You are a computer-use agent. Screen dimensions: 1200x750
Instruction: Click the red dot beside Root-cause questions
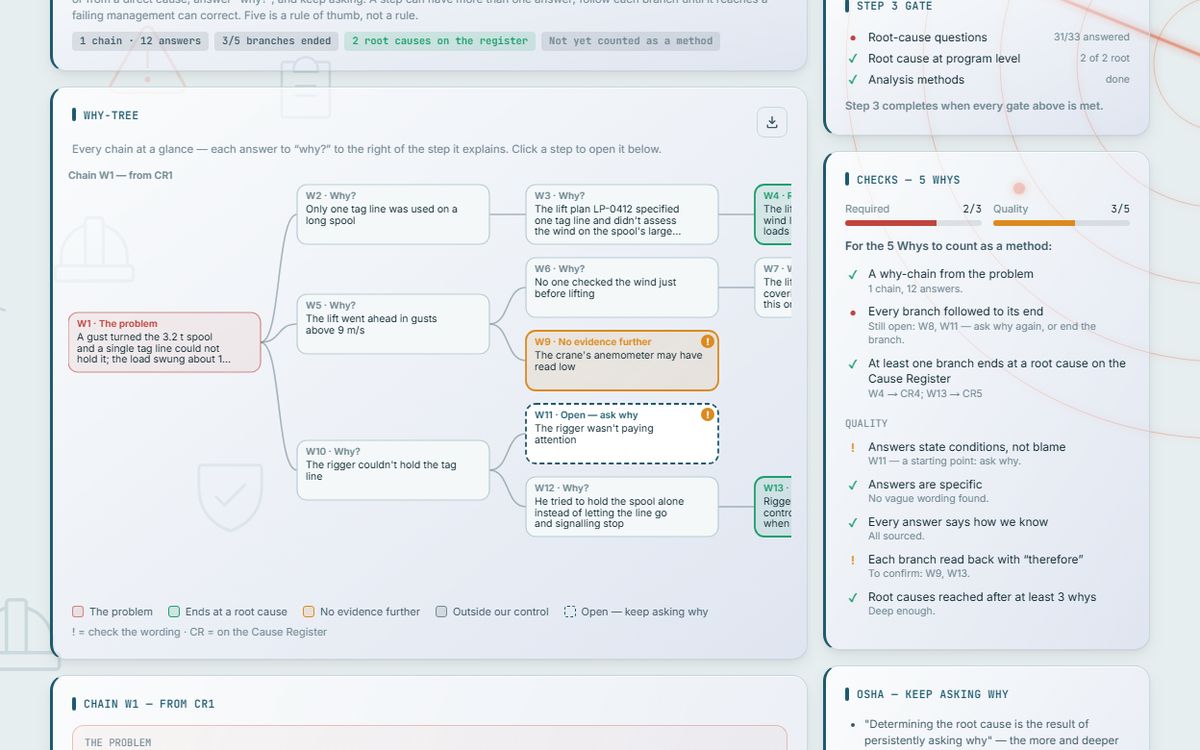point(852,38)
